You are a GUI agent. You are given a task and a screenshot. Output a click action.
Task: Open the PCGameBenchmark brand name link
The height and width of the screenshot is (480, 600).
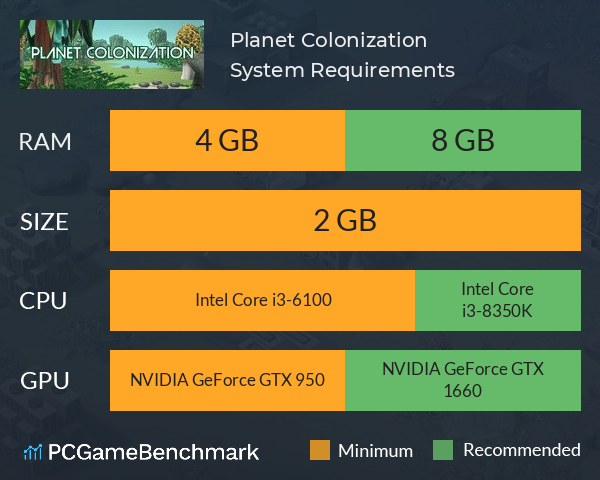(x=153, y=452)
